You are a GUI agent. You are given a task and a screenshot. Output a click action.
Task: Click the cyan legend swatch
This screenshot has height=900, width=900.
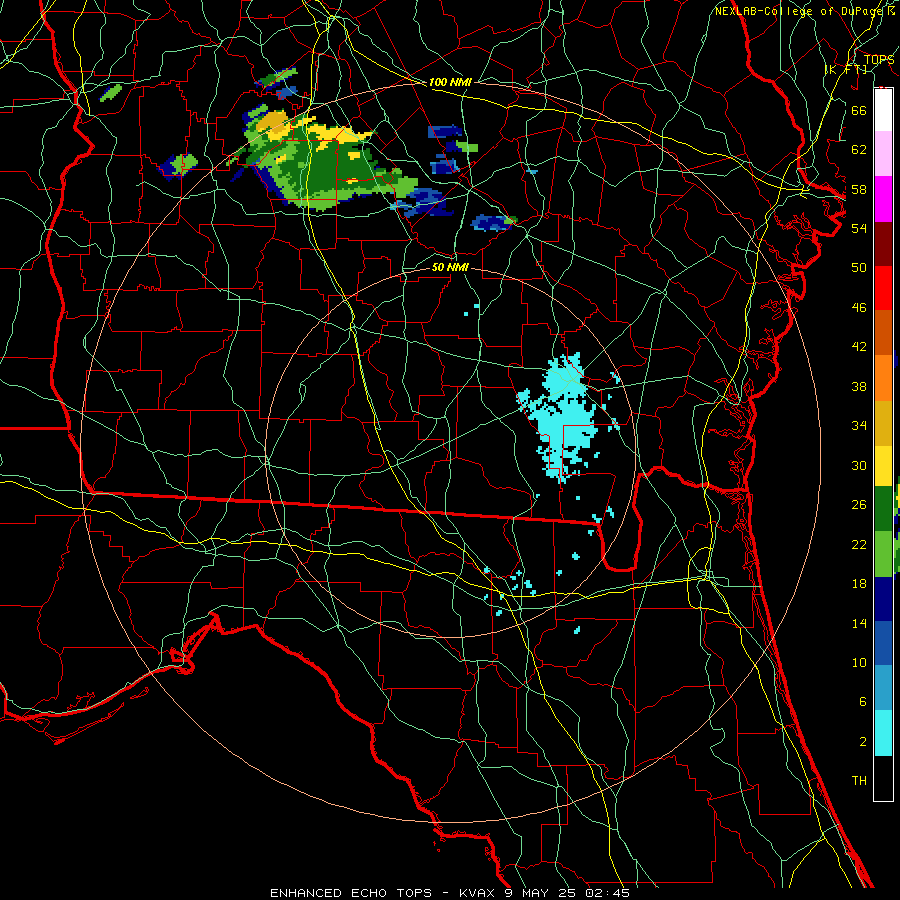coord(883,733)
